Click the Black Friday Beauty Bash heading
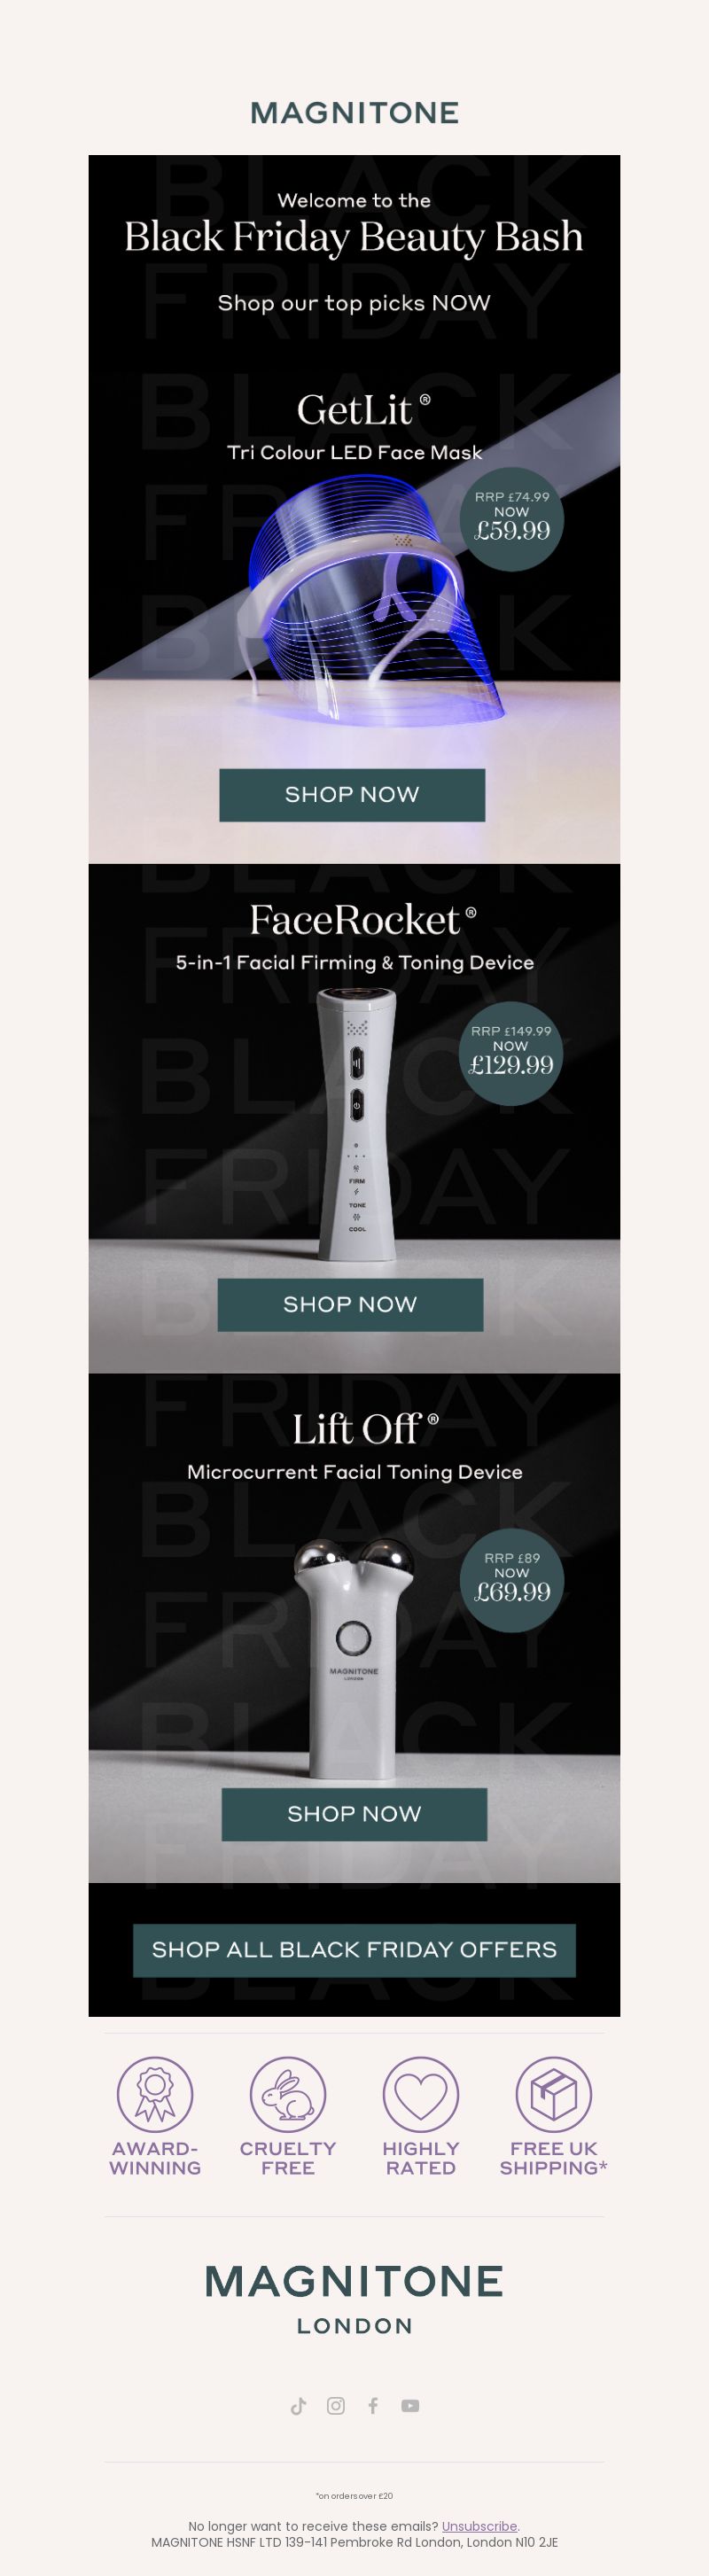The height and width of the screenshot is (2576, 709). [x=354, y=237]
